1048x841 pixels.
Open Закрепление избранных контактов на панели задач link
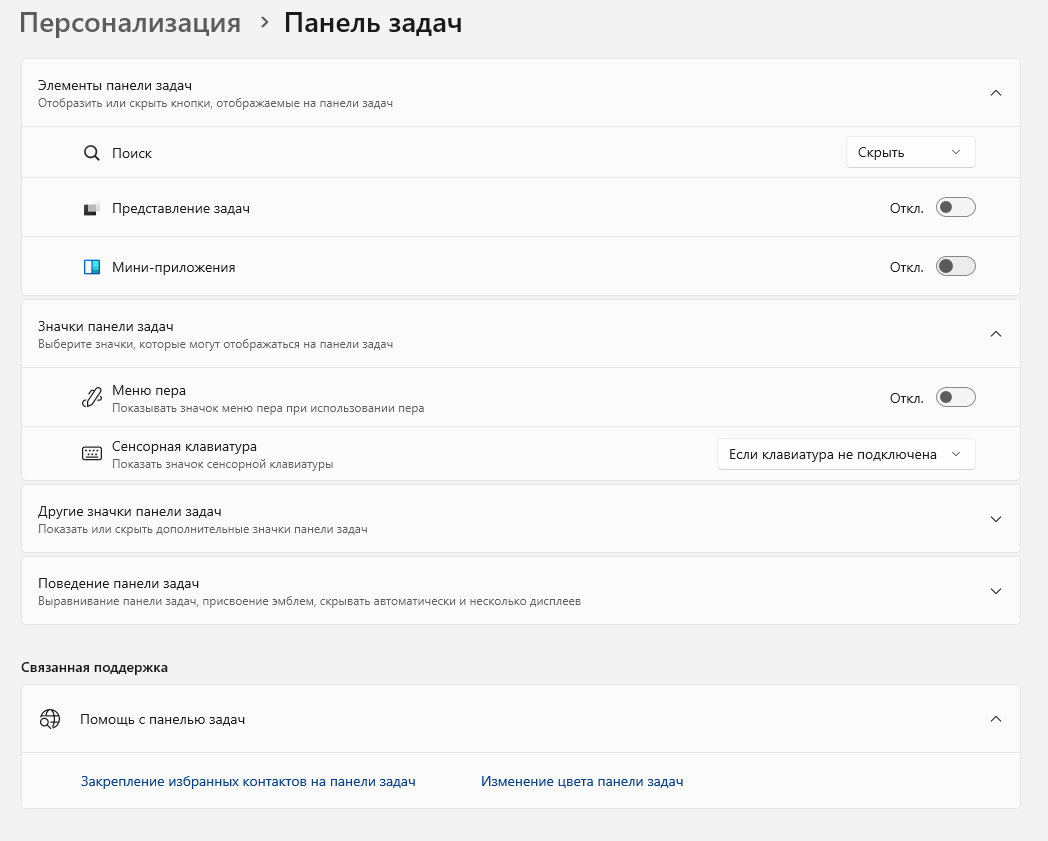click(x=248, y=781)
